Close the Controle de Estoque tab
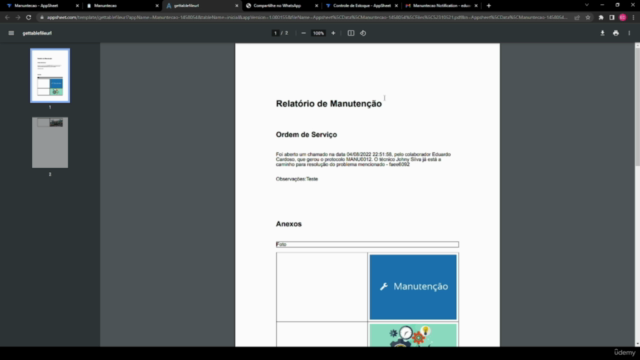The height and width of the screenshot is (360, 640). (x=396, y=6)
